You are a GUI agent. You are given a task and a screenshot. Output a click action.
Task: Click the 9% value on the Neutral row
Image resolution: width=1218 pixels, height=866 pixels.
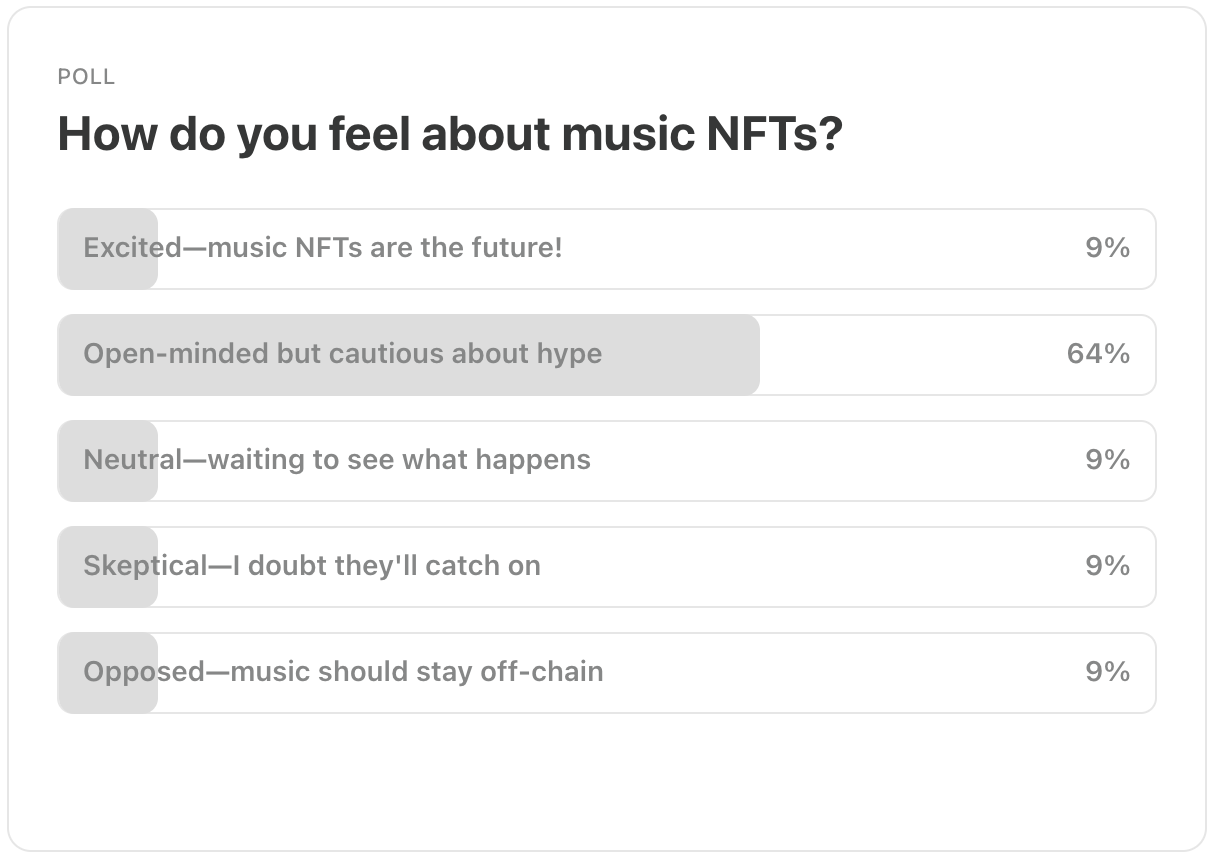(1108, 460)
